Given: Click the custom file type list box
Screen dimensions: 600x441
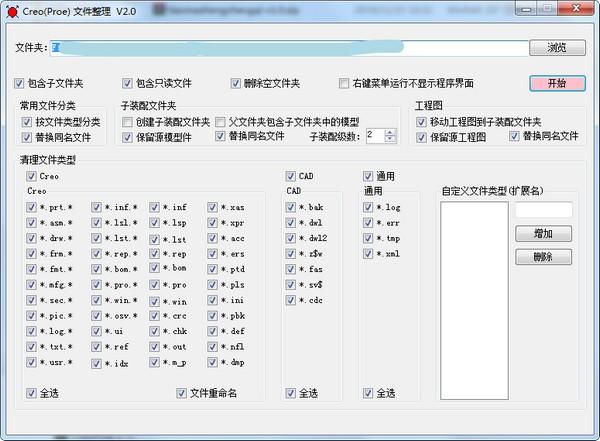Looking at the screenshot, I should [x=474, y=301].
